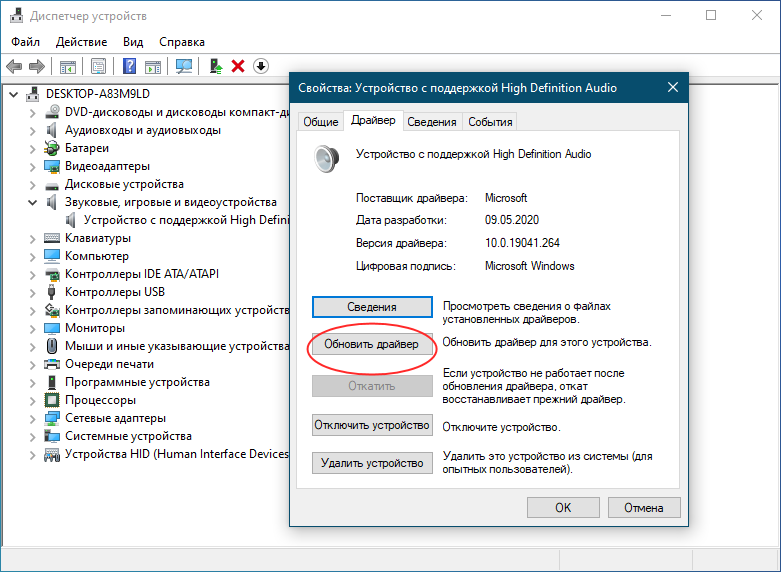The width and height of the screenshot is (781, 572).
Task: Click the Device Manager title bar app icon
Action: (16, 15)
